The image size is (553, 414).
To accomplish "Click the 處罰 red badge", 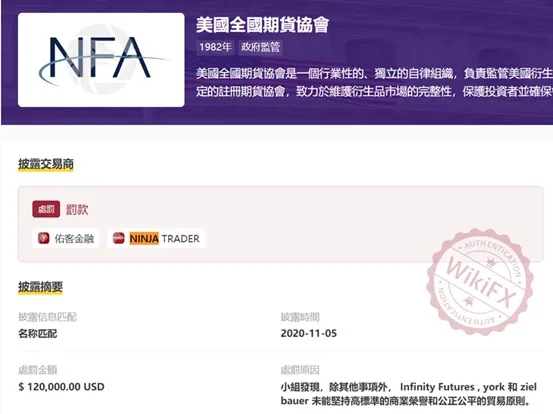I will [x=46, y=209].
